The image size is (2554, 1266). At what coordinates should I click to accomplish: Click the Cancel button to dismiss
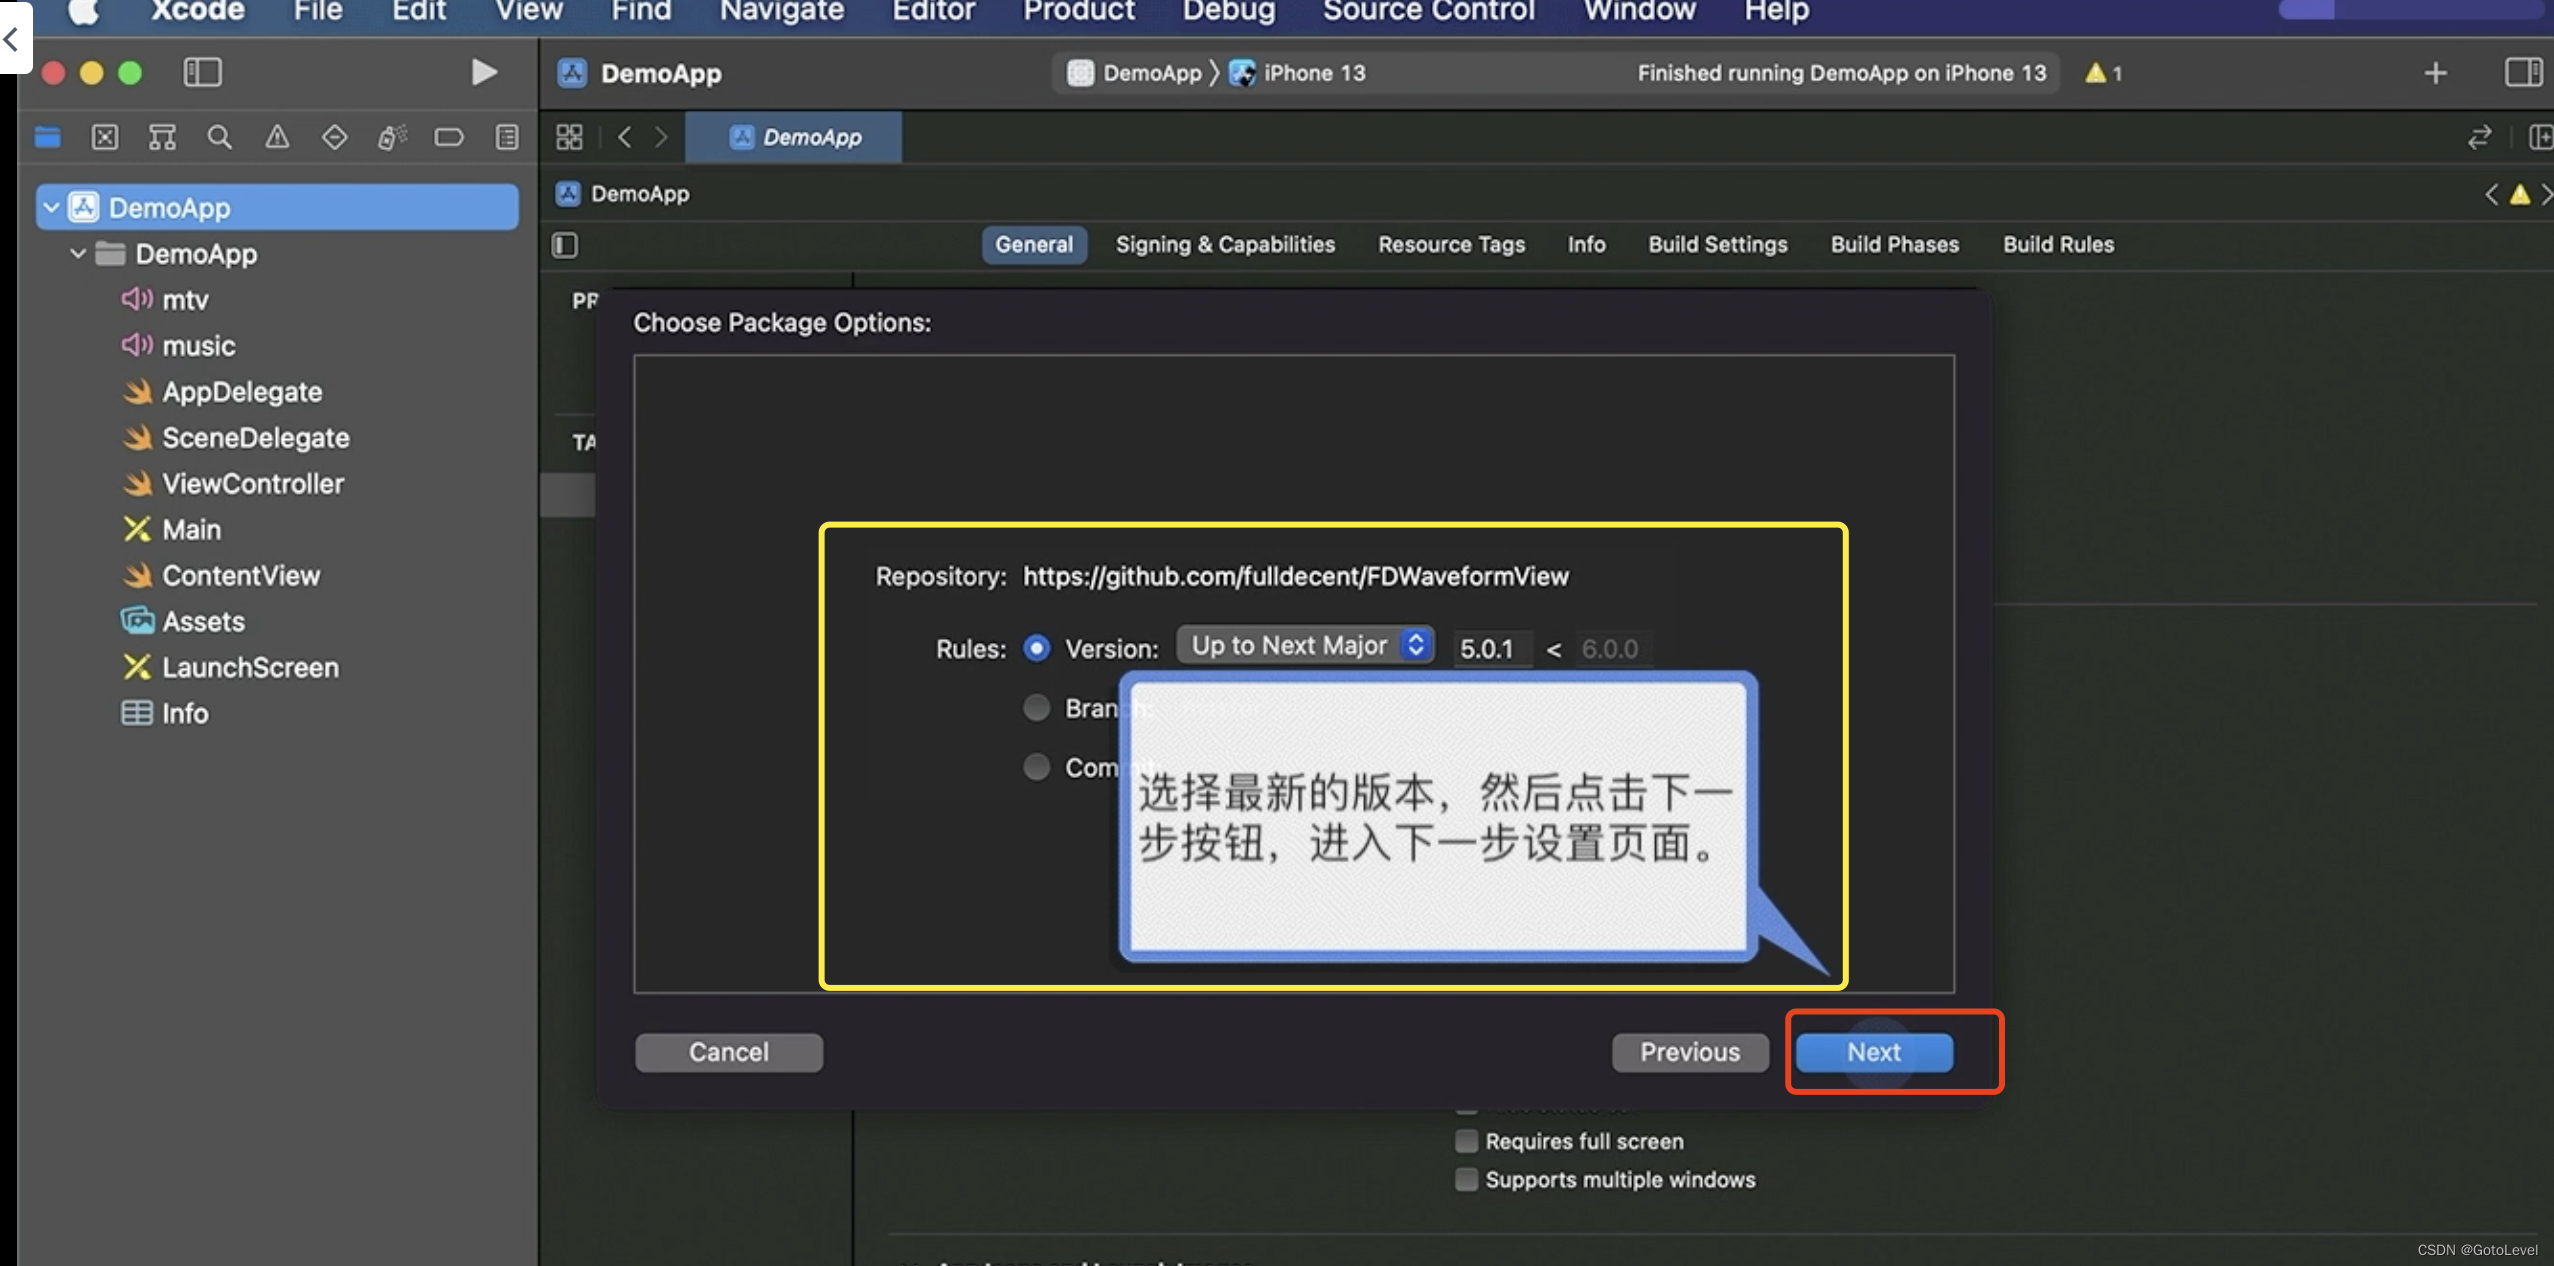728,1049
